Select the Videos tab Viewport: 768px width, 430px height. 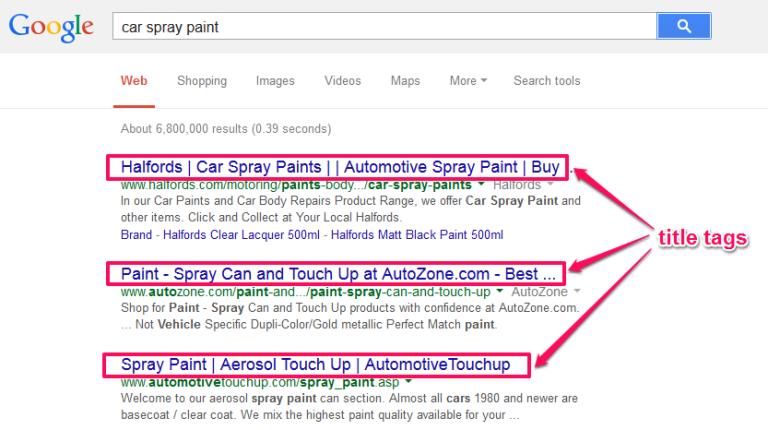tap(342, 81)
